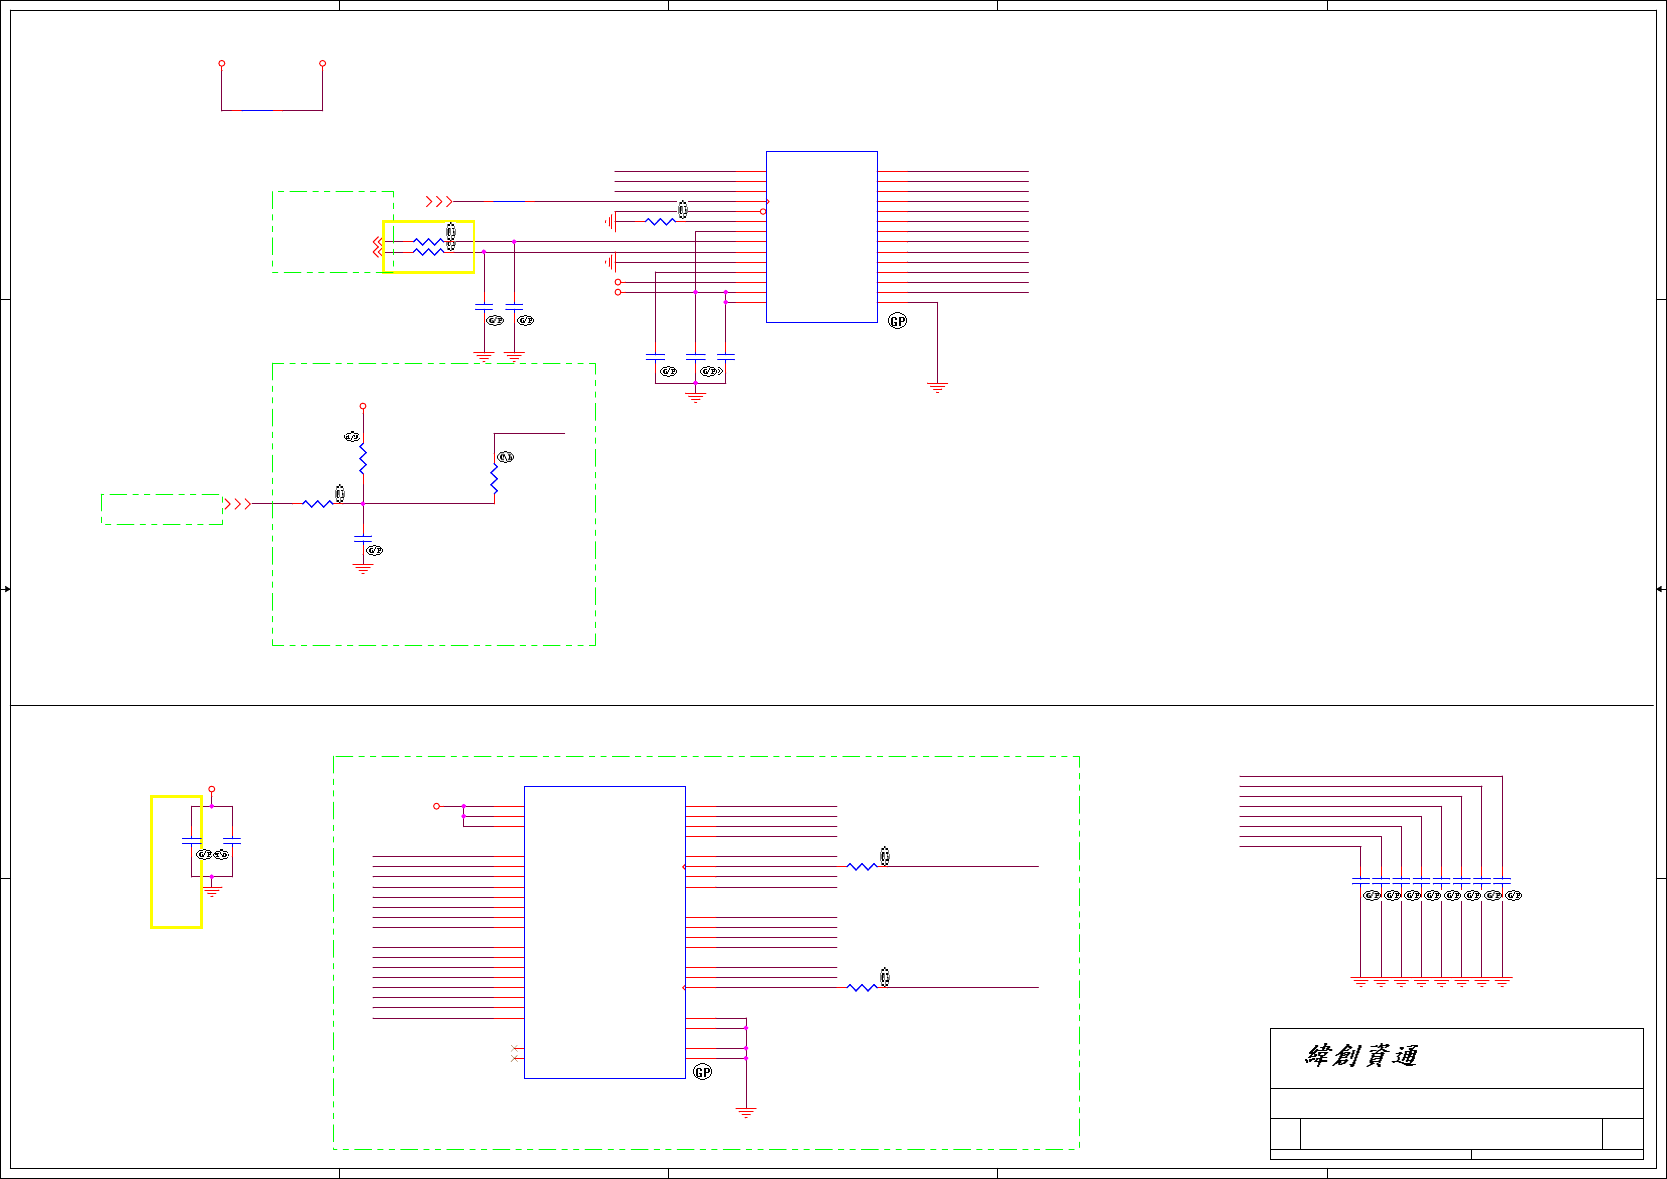The height and width of the screenshot is (1179, 1667).
Task: Select the upper output resistor right of the lower IC
Action: pyautogui.click(x=862, y=867)
